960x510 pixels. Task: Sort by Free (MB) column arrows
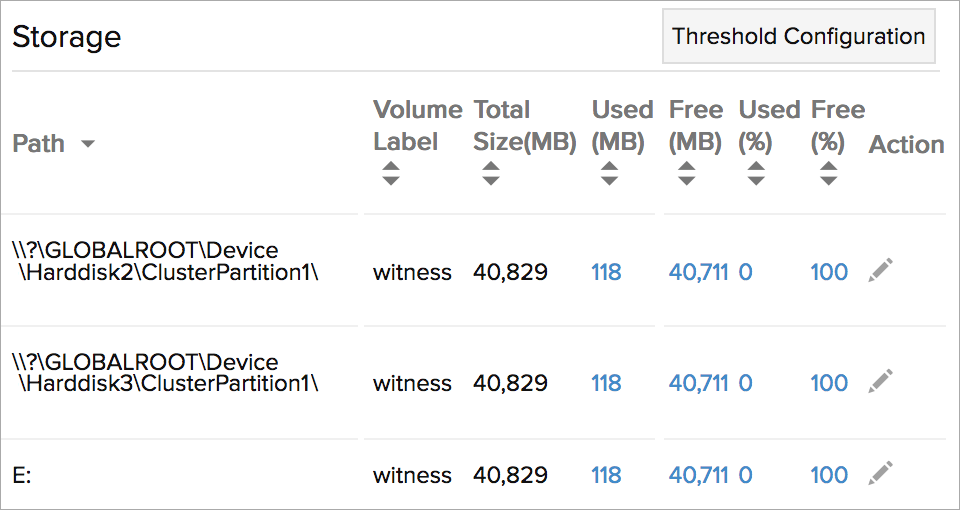coord(686,172)
